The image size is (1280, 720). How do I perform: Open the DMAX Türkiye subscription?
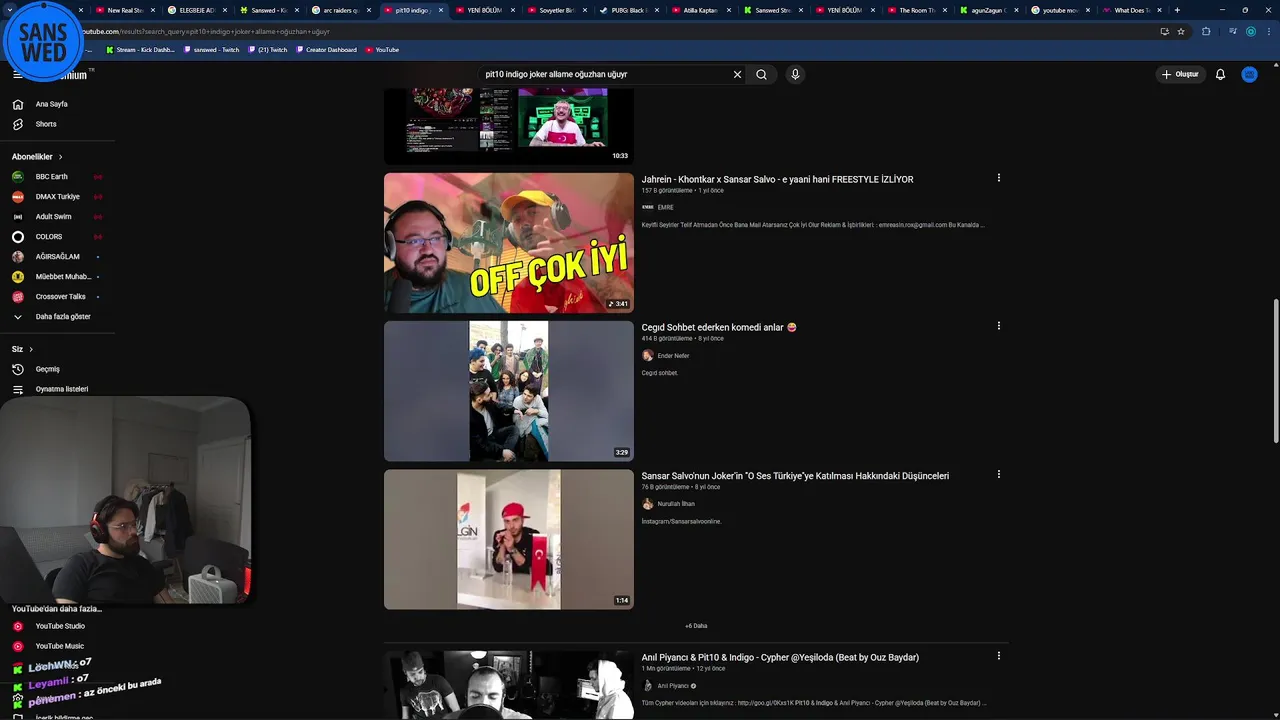(57, 196)
